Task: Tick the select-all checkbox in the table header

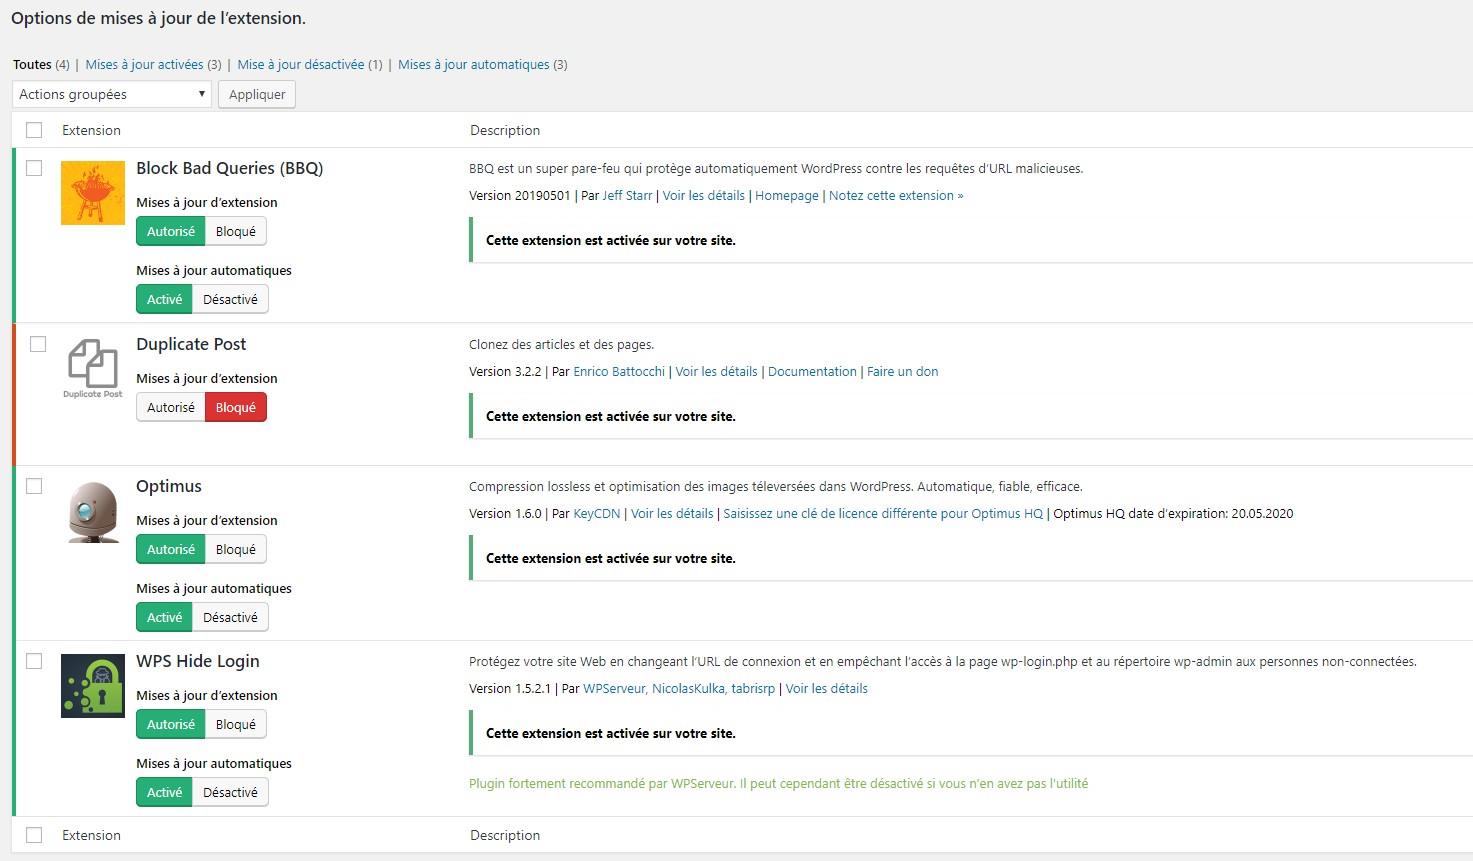Action: click(x=34, y=130)
